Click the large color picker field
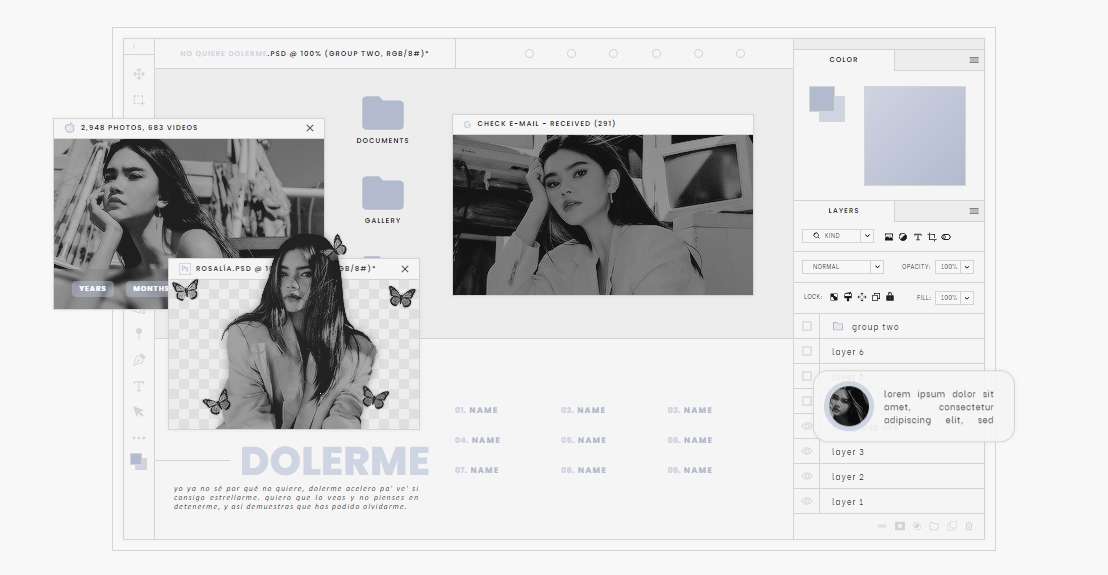Screen dimensions: 1108x575 [x=914, y=136]
